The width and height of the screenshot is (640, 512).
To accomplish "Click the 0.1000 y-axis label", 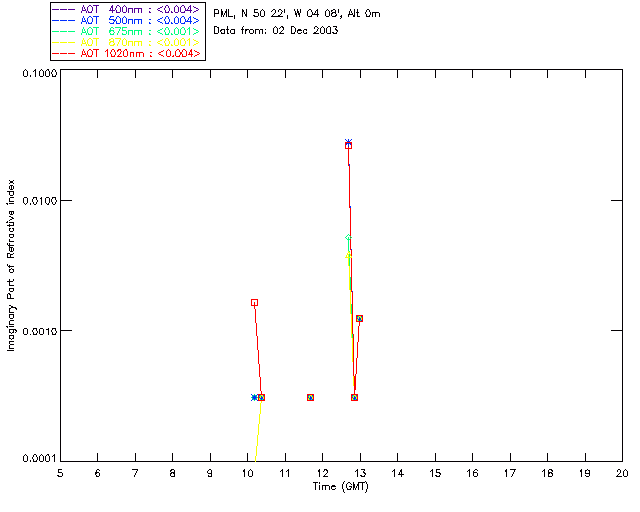I will point(40,73).
